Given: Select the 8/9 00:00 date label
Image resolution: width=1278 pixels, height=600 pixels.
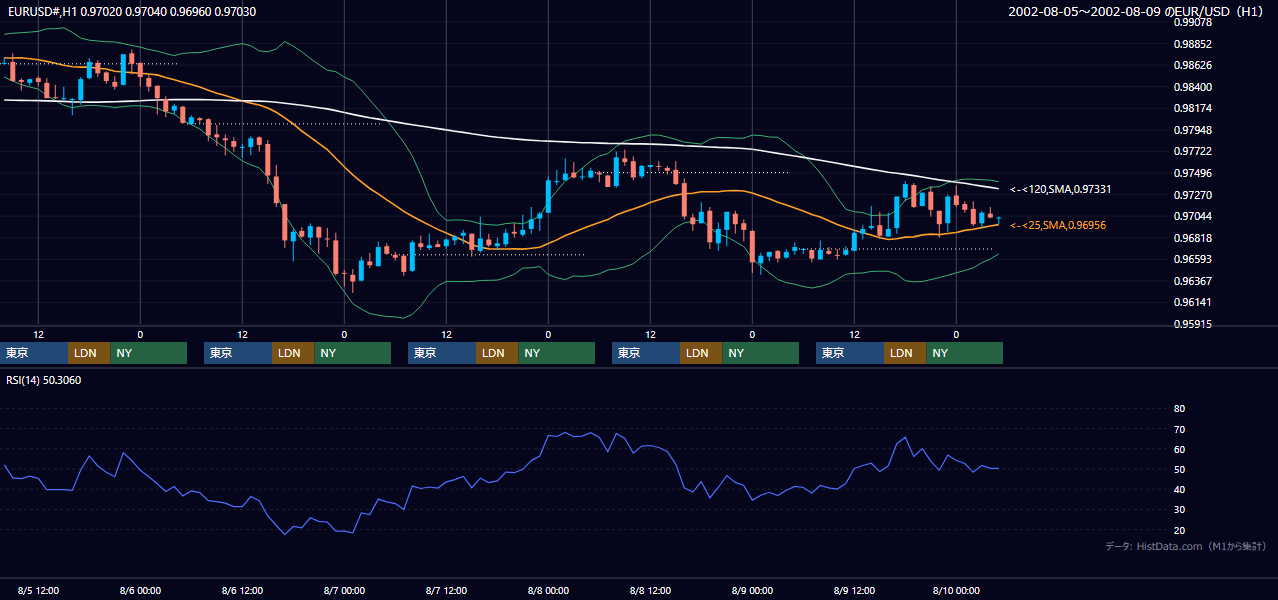Looking at the screenshot, I should 752,591.
